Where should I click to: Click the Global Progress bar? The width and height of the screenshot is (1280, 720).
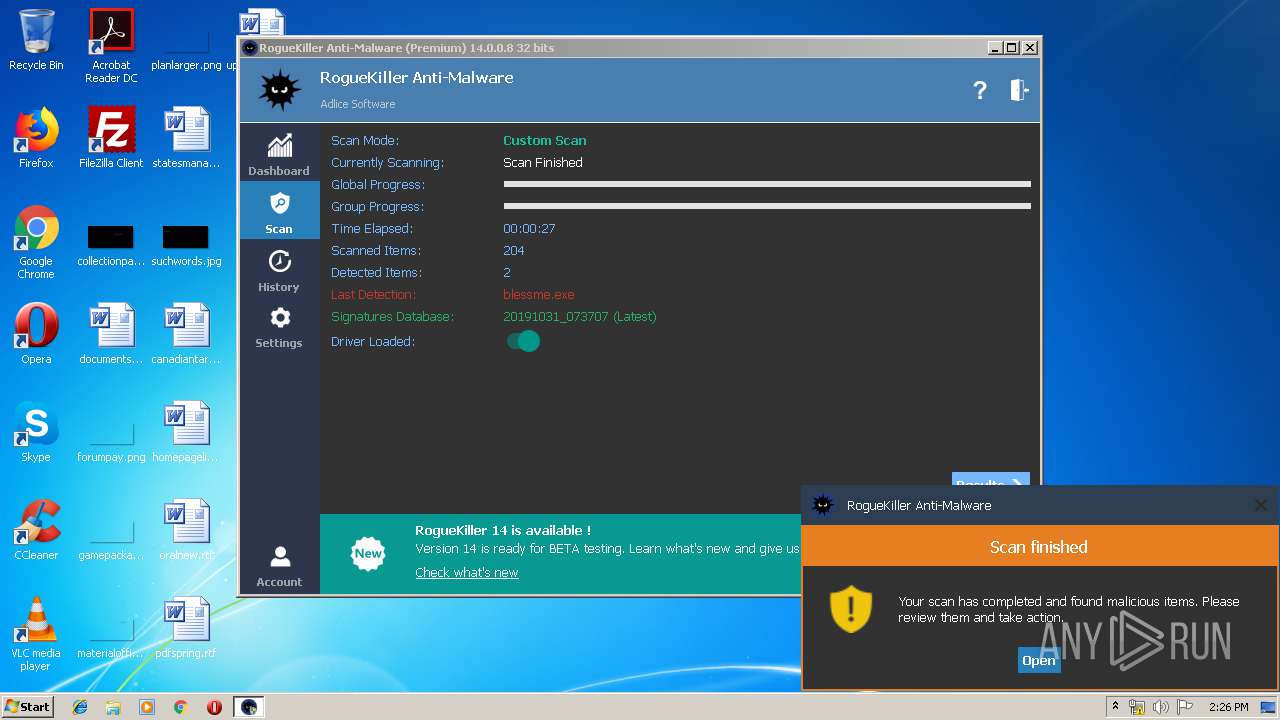(767, 184)
